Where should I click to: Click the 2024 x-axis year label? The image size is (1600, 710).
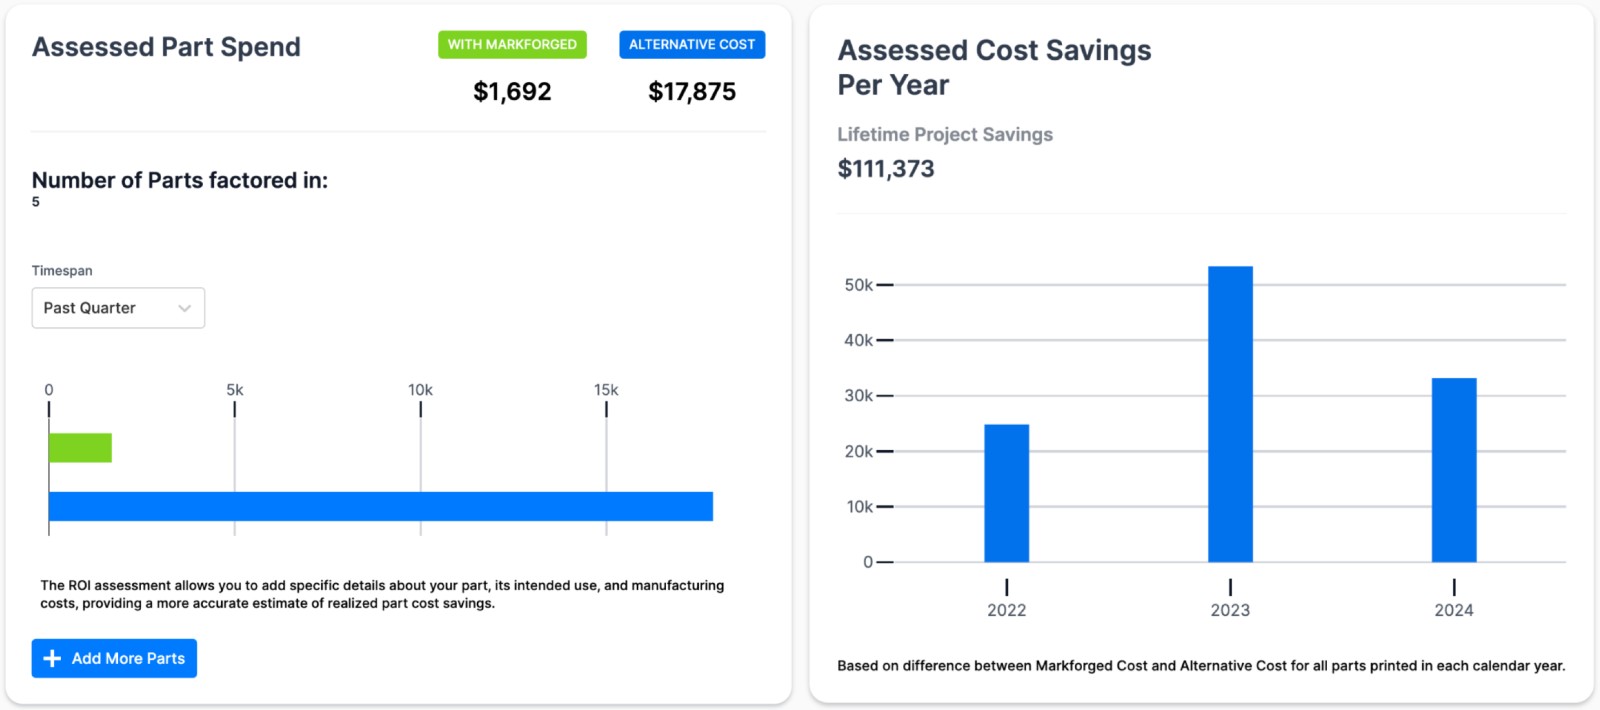[1454, 610]
